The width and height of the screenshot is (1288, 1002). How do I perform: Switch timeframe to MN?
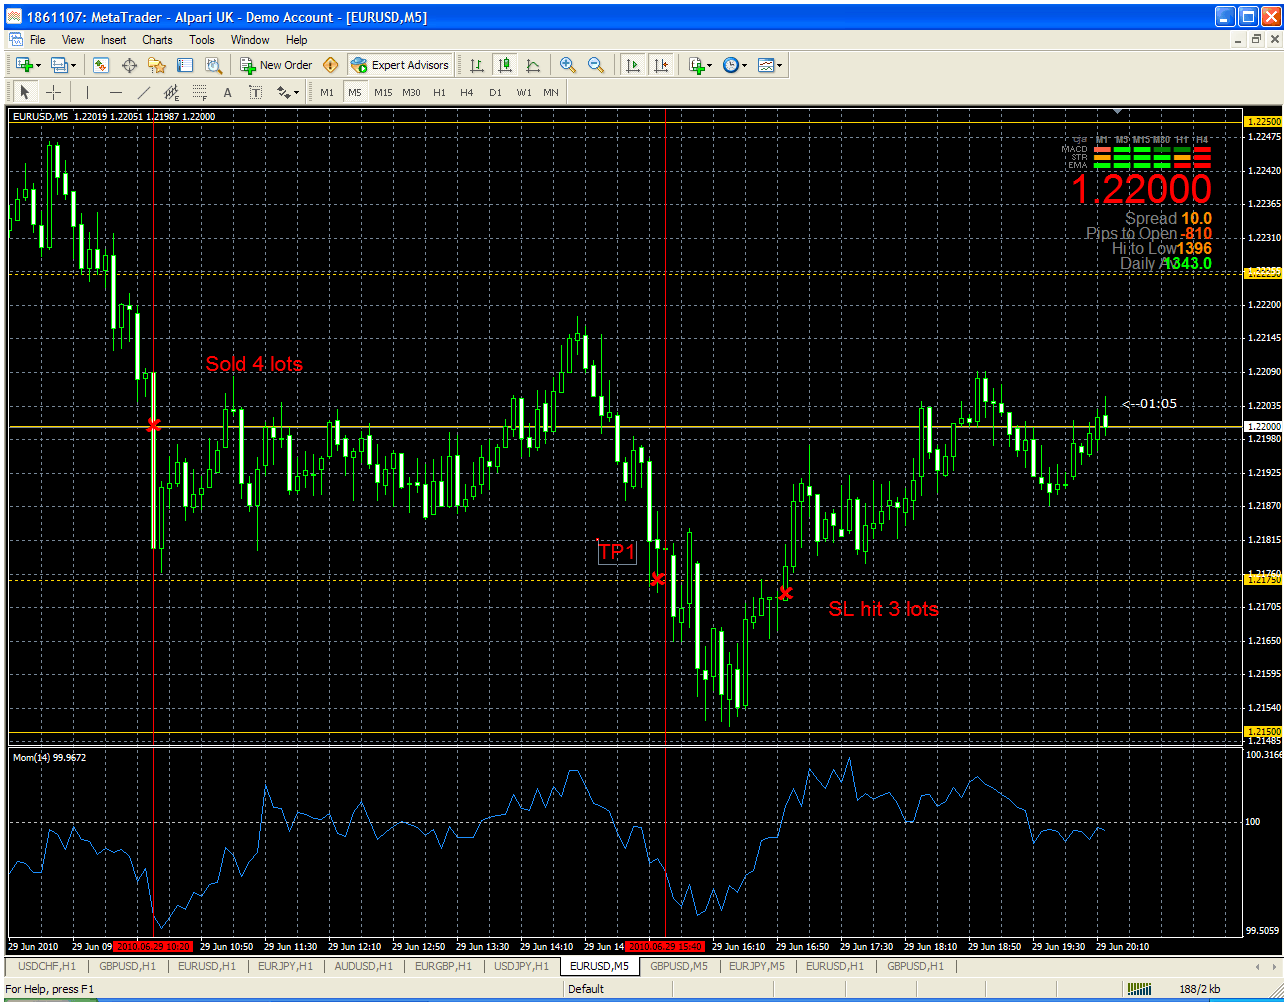click(x=551, y=92)
